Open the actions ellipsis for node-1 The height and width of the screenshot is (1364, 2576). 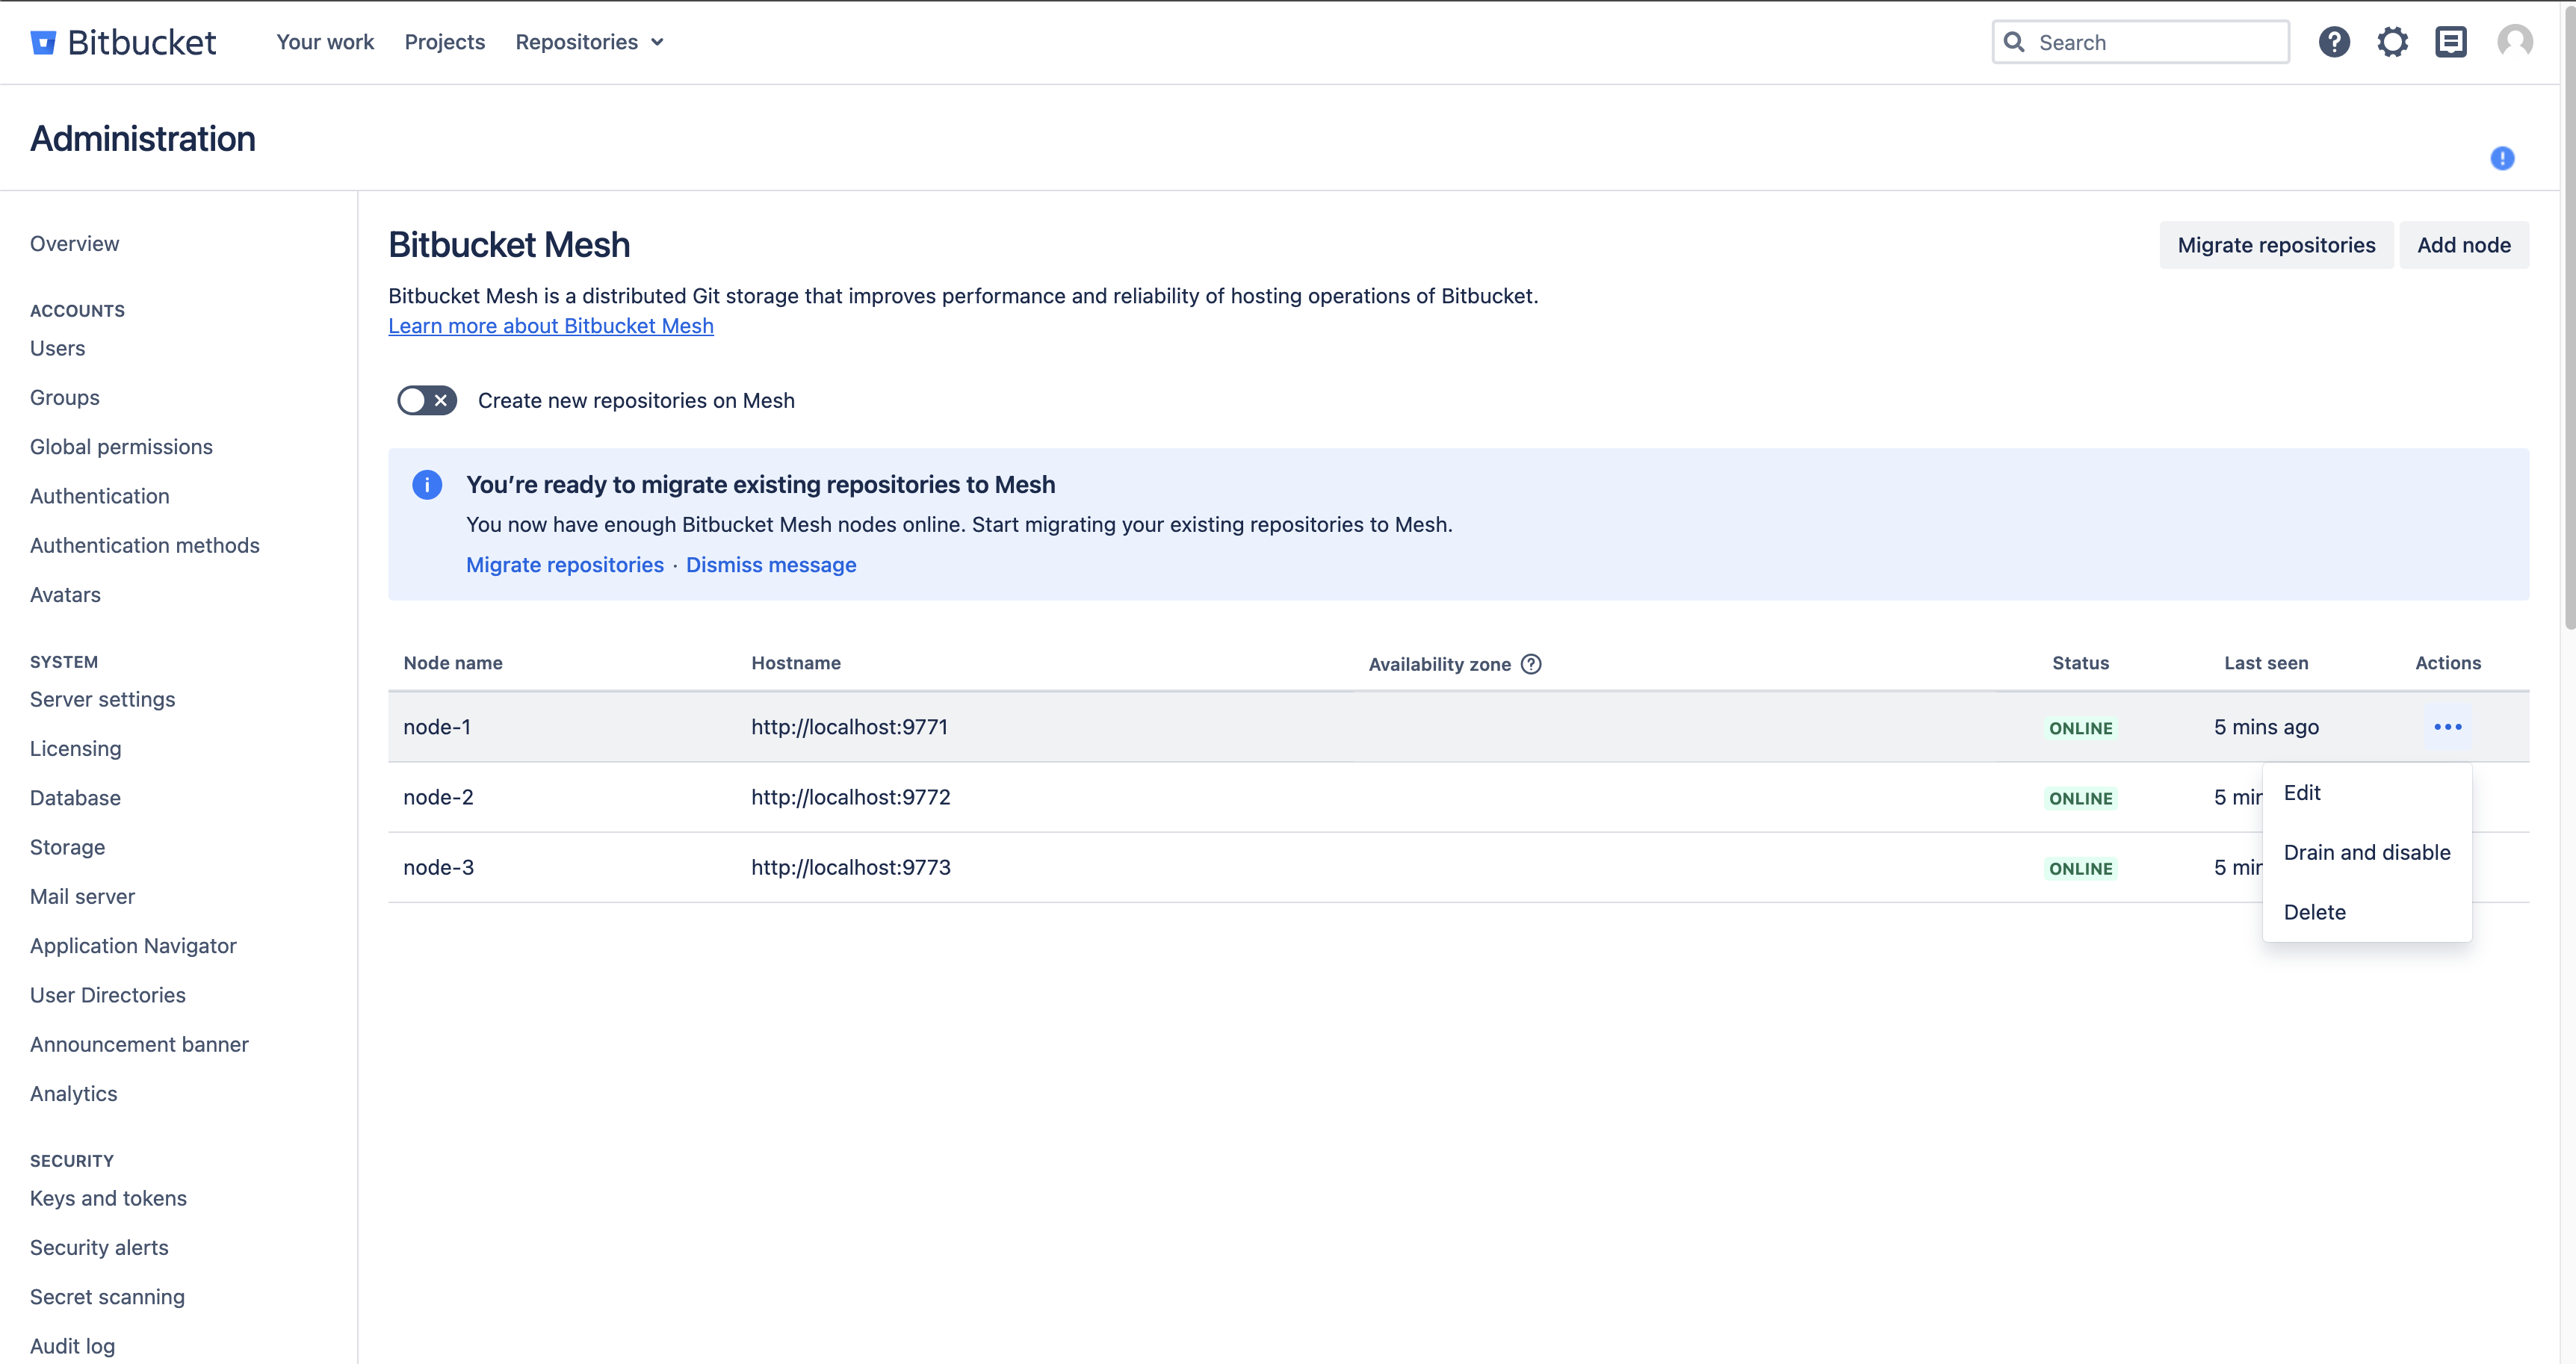tap(2447, 726)
